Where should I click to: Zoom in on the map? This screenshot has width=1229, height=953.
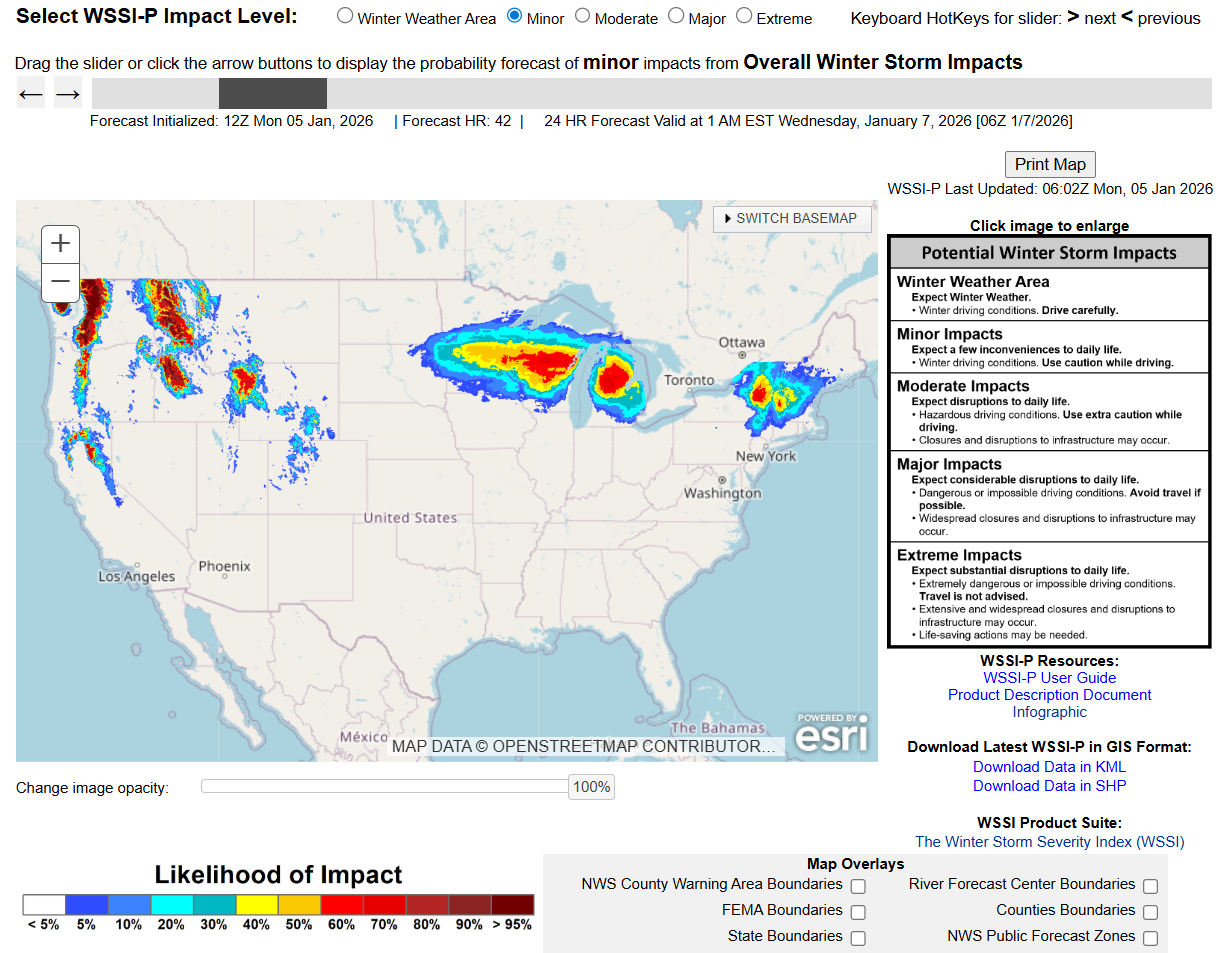60,243
